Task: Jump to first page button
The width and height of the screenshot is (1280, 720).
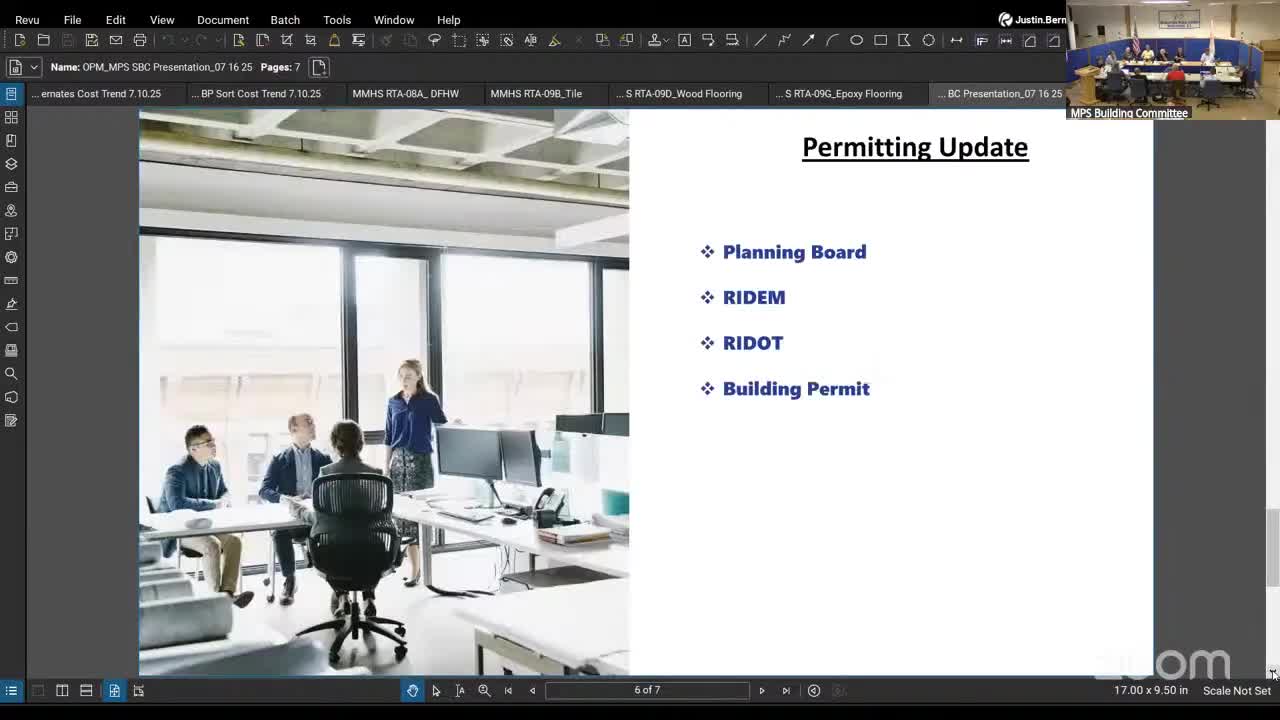Action: (508, 690)
